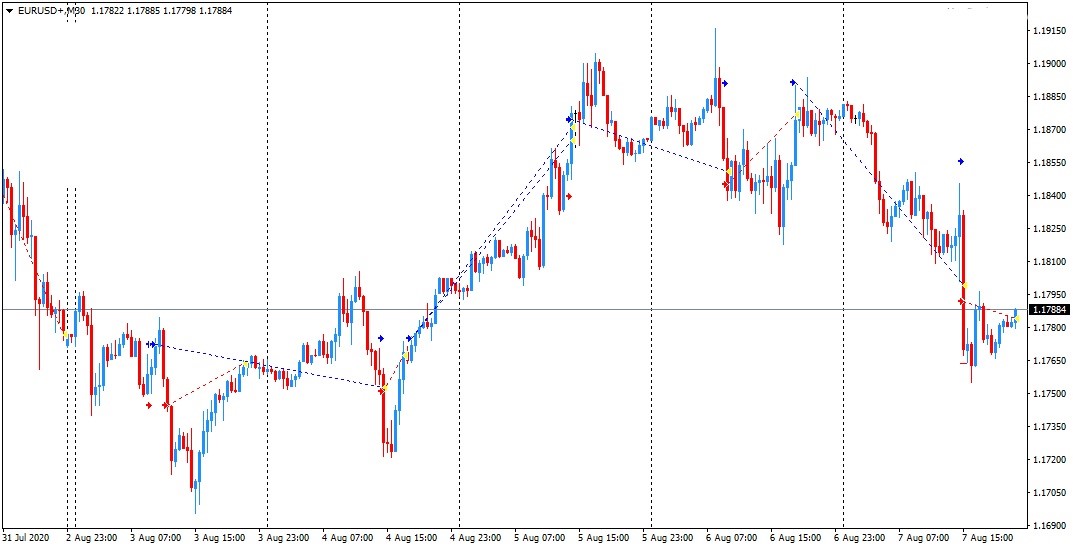Click the 4 Aug 15:00 time label
Viewport: 1073px width, 548px height.
pyautogui.click(x=412, y=538)
